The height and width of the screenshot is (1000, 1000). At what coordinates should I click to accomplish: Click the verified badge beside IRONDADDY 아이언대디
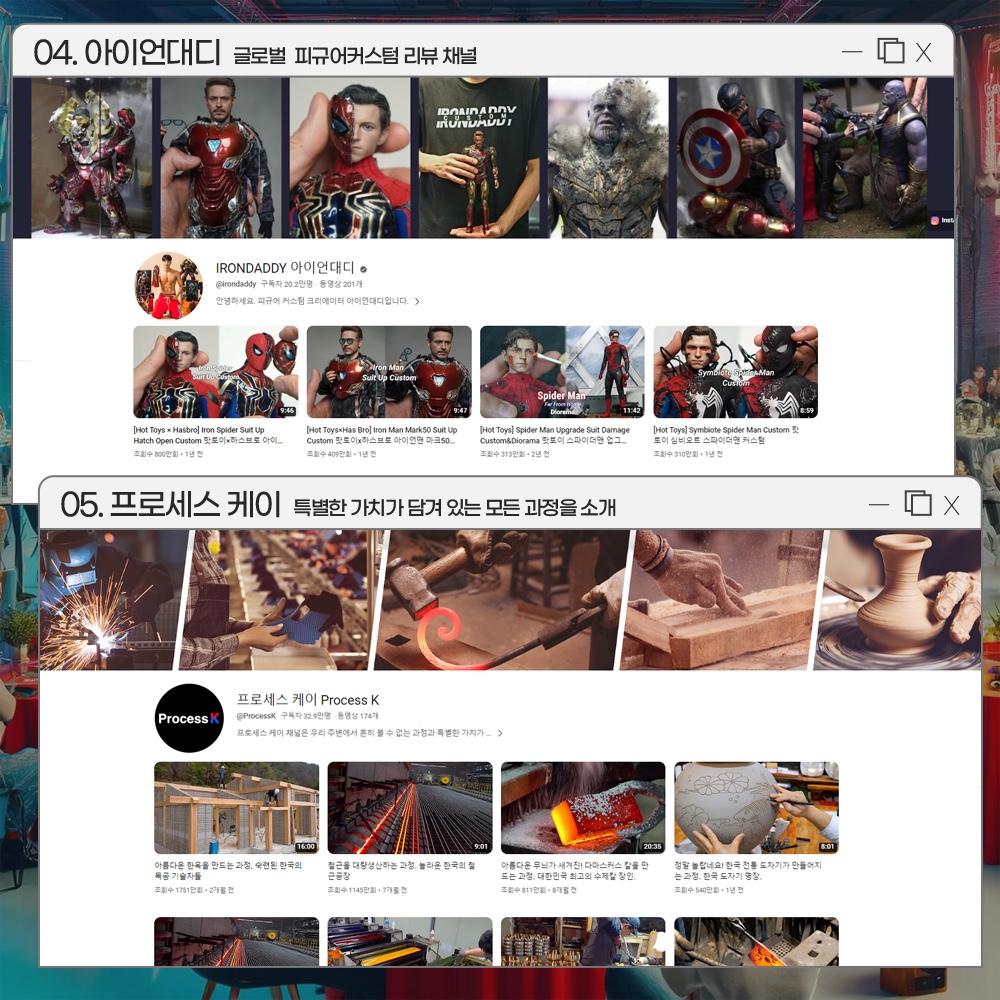click(x=364, y=269)
